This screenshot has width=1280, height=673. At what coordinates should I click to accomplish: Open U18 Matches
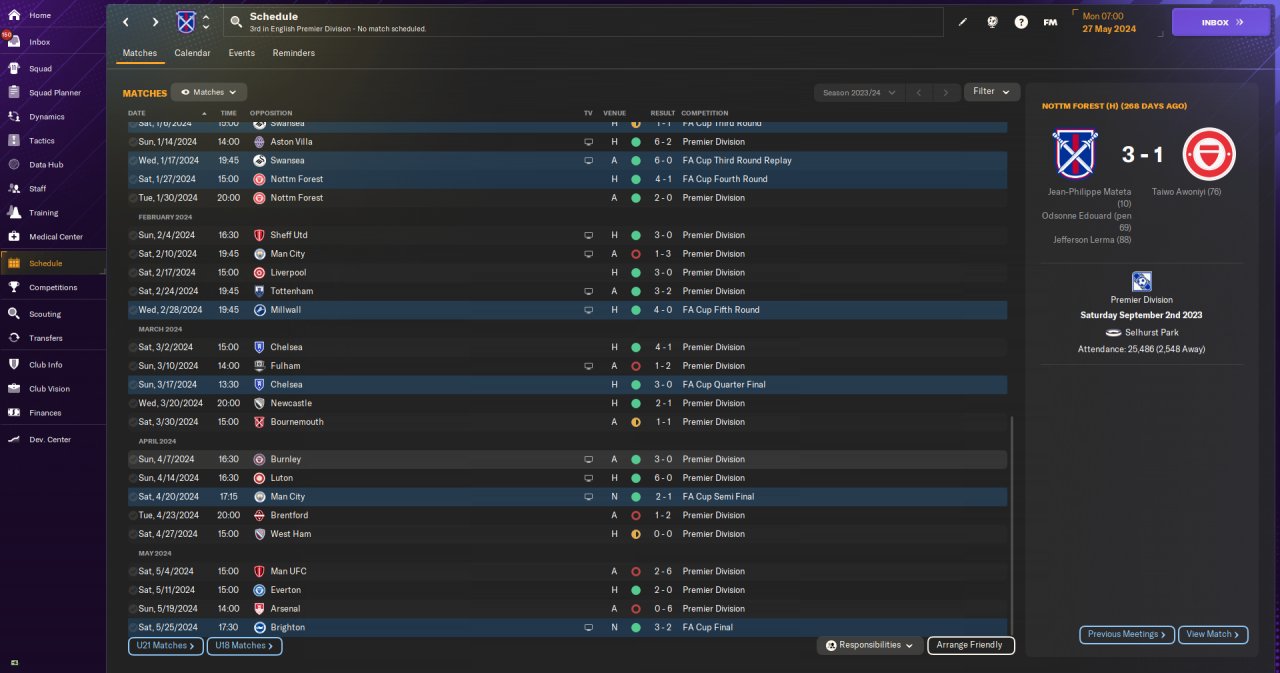click(244, 646)
